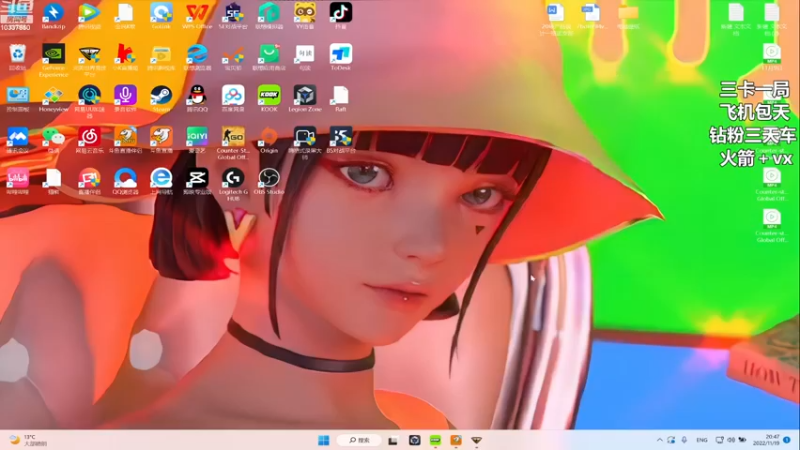800x450 pixels.
Task: Show hidden tray icons chevron
Action: coord(659,440)
